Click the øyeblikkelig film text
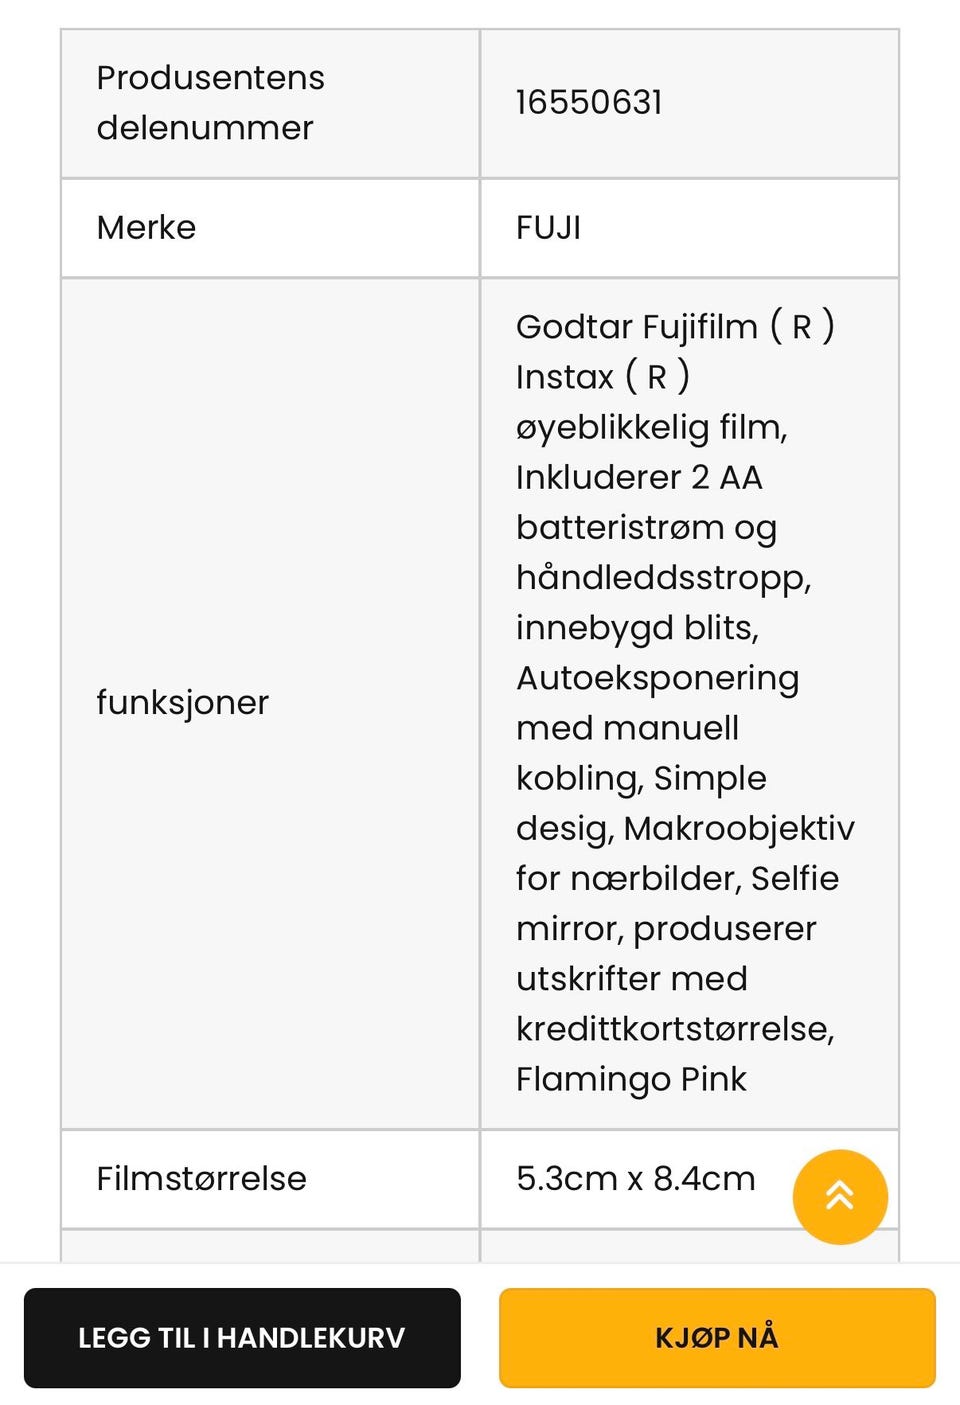 (x=651, y=428)
